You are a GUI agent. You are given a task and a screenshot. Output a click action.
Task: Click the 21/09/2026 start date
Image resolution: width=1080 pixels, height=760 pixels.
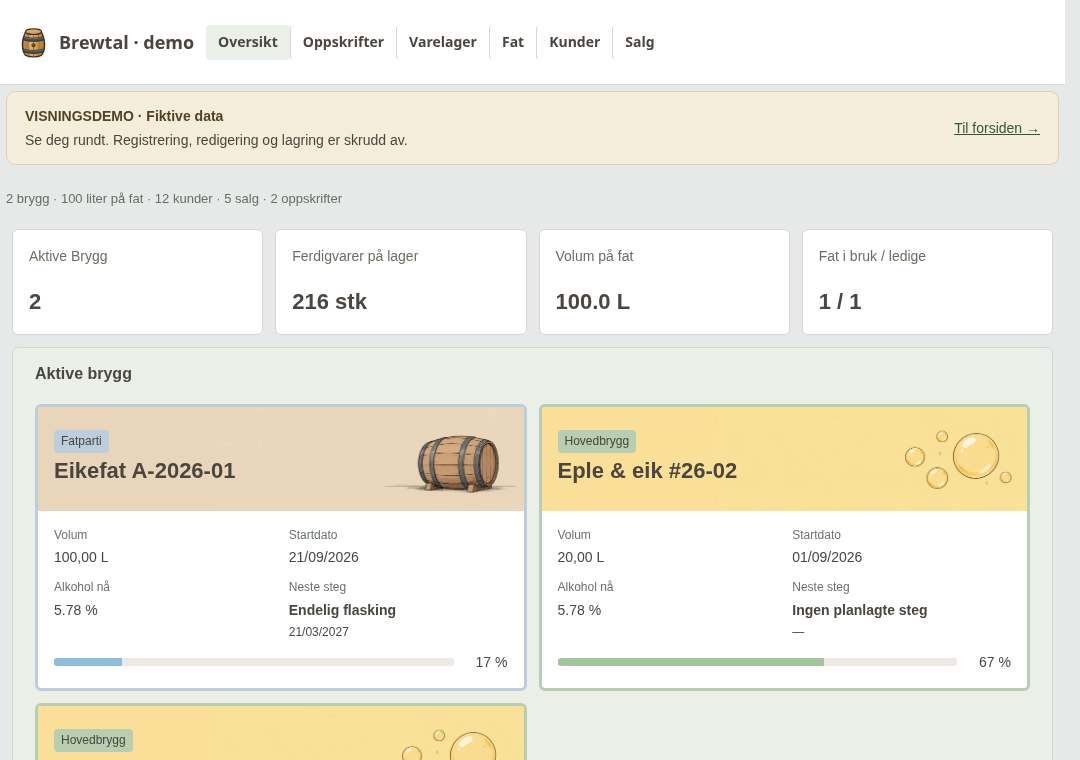pos(324,557)
